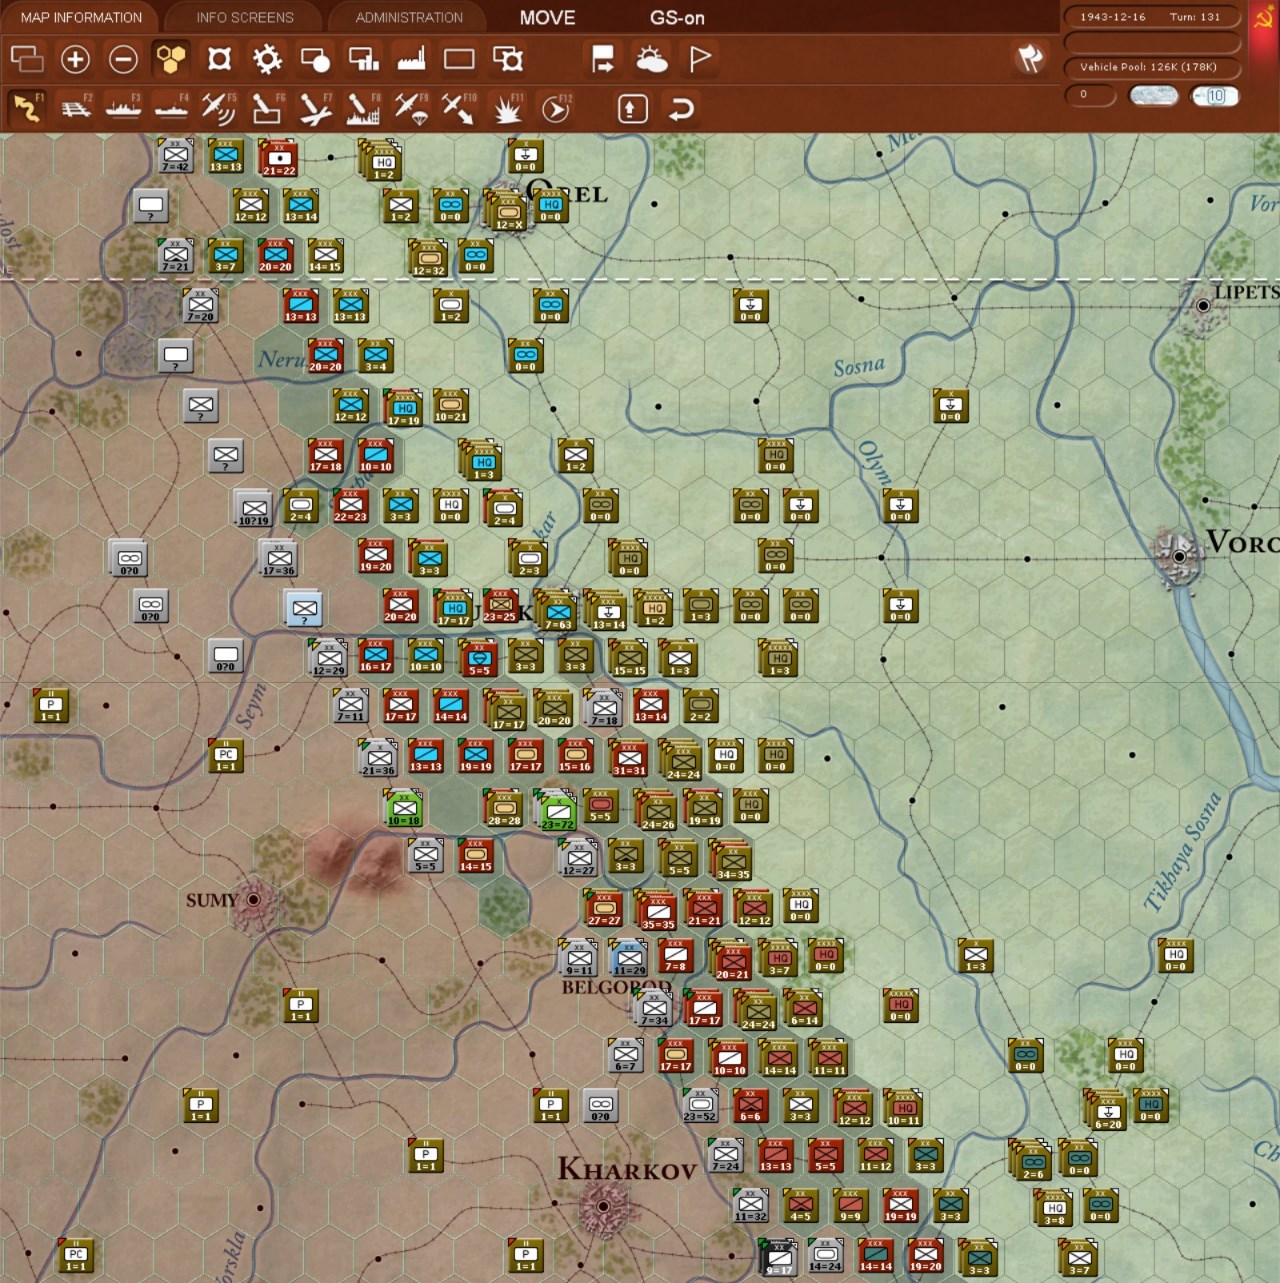Click the indicator showing number 10
Viewport: 1280px width, 1283px height.
coord(1214,96)
